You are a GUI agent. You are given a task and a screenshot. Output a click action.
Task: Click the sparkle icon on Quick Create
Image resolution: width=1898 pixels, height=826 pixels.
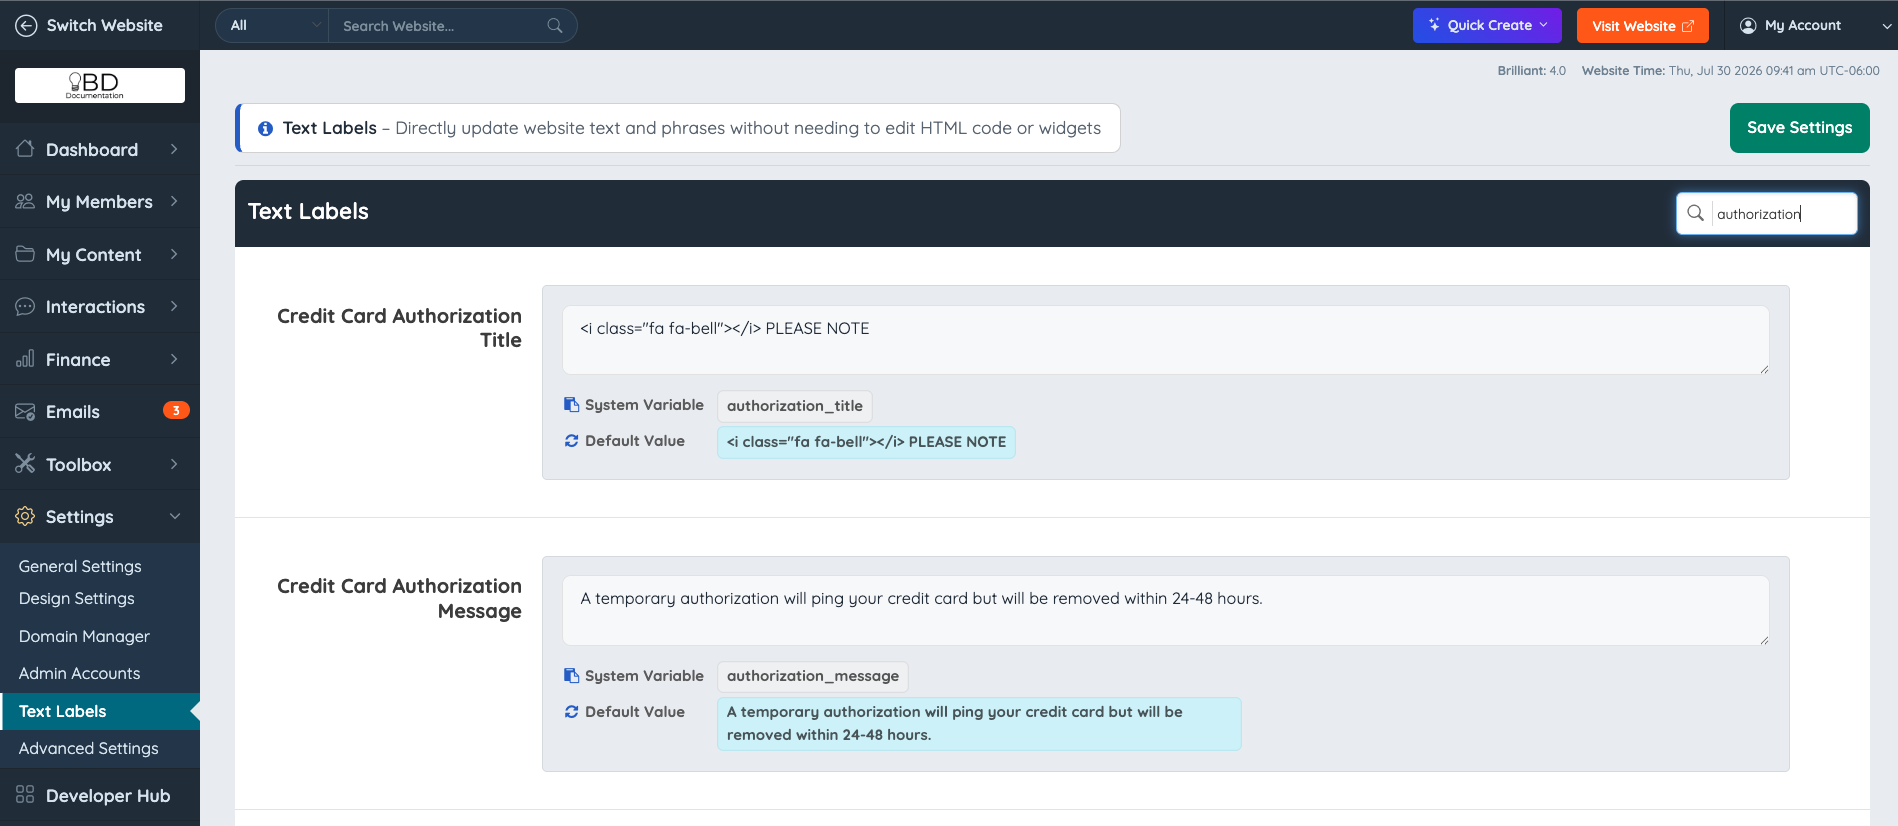1434,25
